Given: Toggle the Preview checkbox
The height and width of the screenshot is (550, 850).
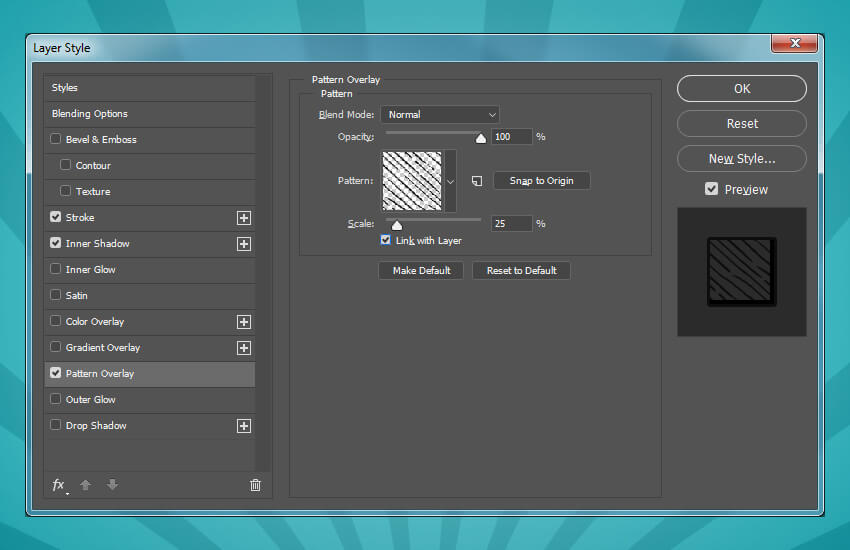Looking at the screenshot, I should 711,189.
